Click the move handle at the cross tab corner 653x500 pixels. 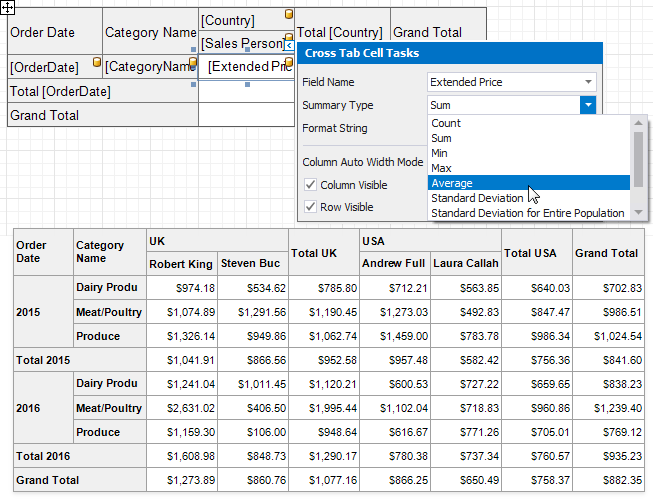pos(7,7)
